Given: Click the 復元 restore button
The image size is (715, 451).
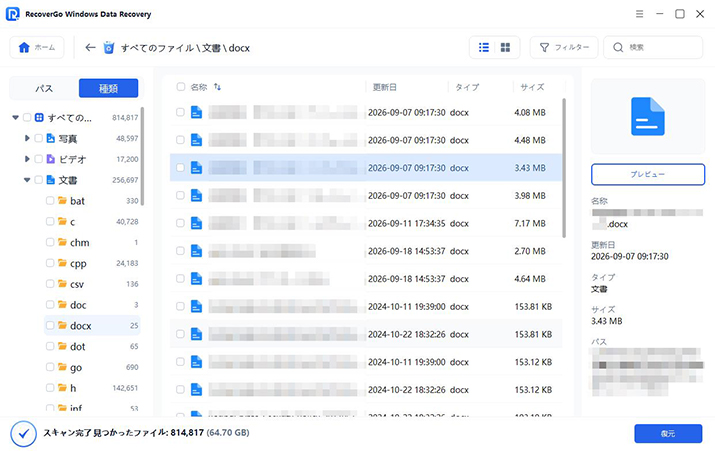Looking at the screenshot, I should coord(668,434).
